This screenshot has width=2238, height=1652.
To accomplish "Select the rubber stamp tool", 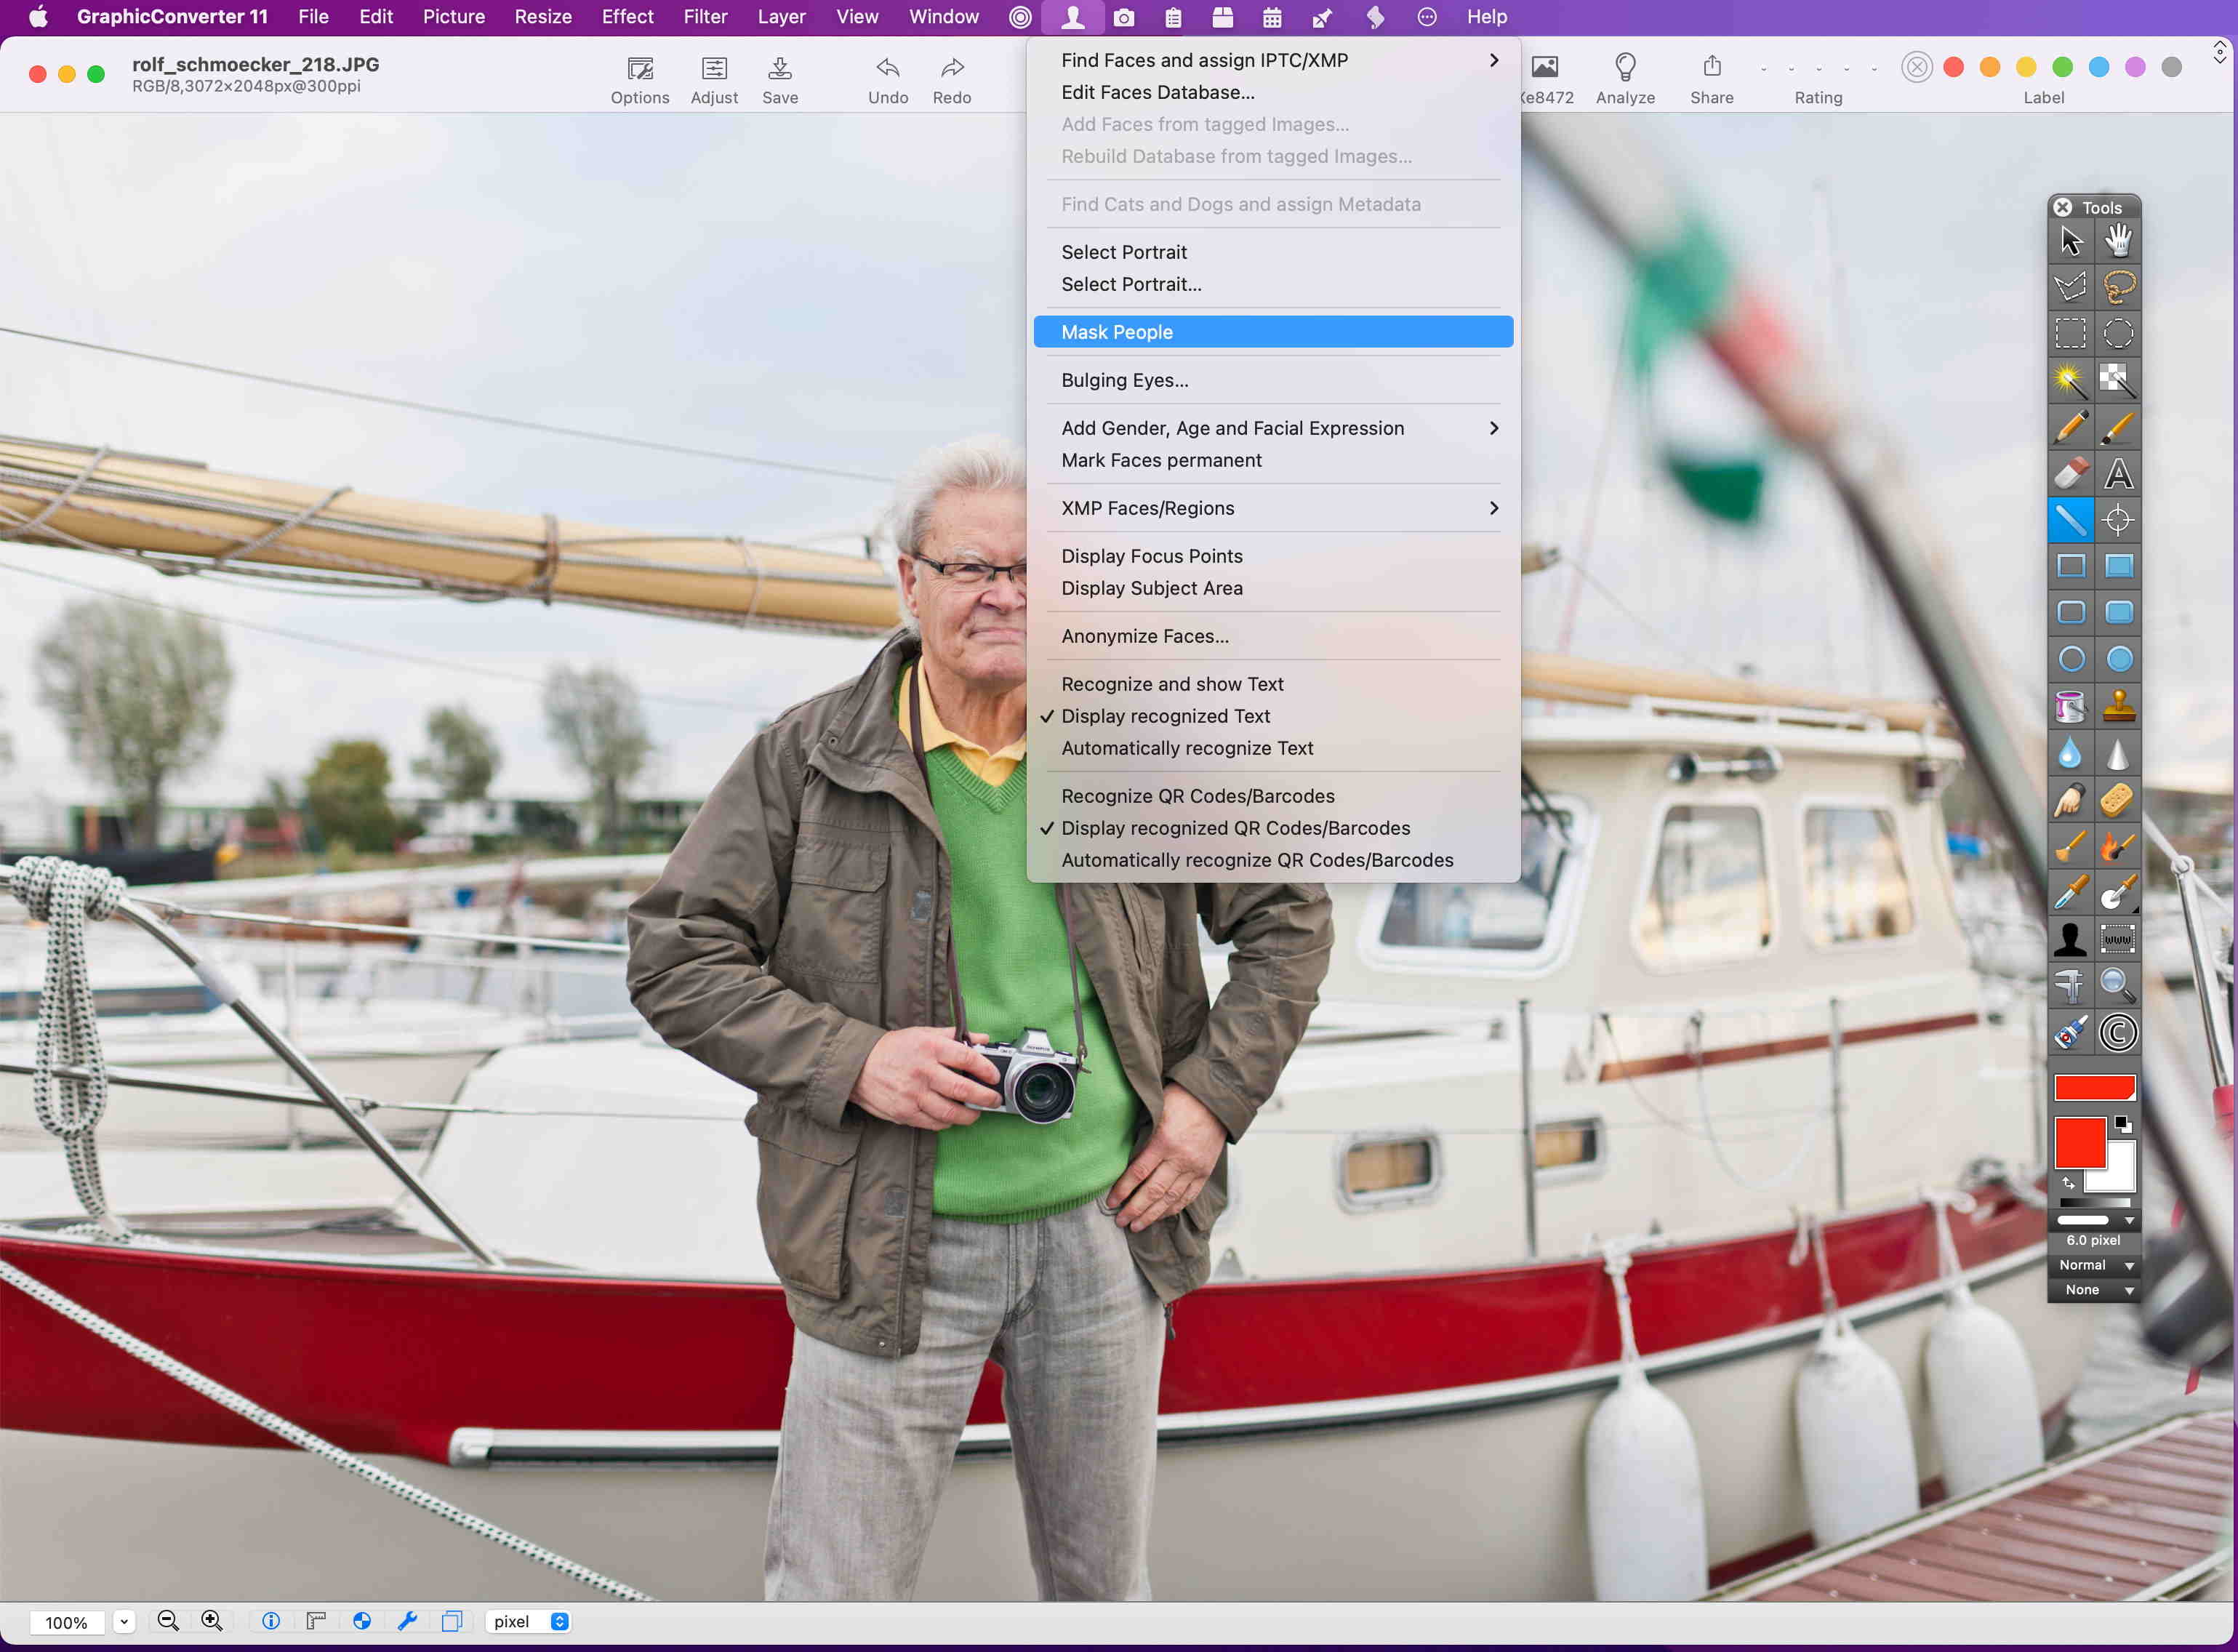I will coord(2118,706).
